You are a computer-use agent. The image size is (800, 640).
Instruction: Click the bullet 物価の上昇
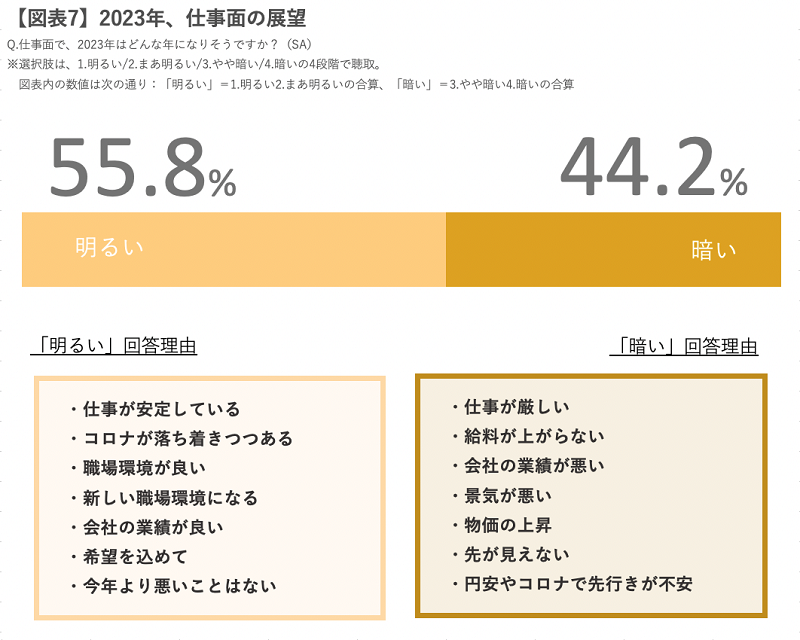[502, 525]
